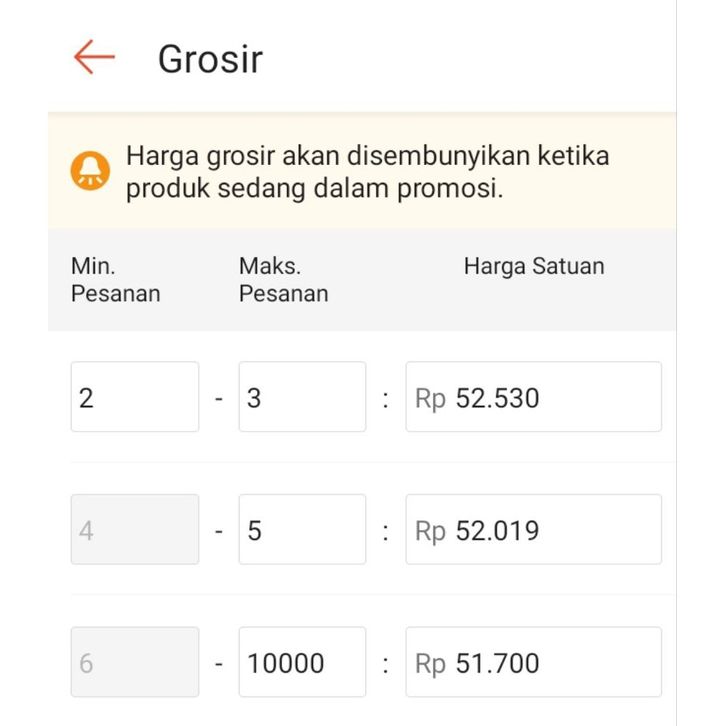Edit the unit price field showing 51.700
This screenshot has width=726, height=726.
(533, 662)
